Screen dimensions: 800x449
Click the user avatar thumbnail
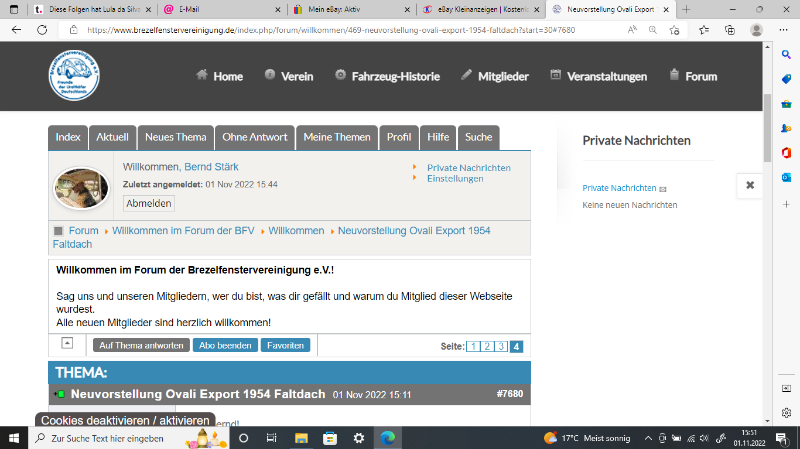81,186
